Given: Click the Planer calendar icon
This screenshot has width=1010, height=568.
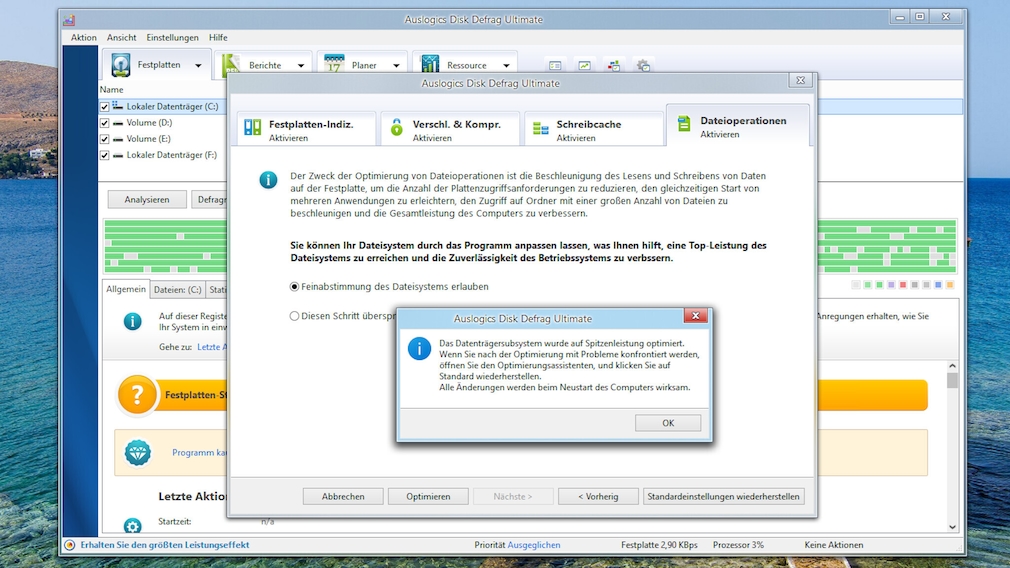Looking at the screenshot, I should [x=334, y=65].
